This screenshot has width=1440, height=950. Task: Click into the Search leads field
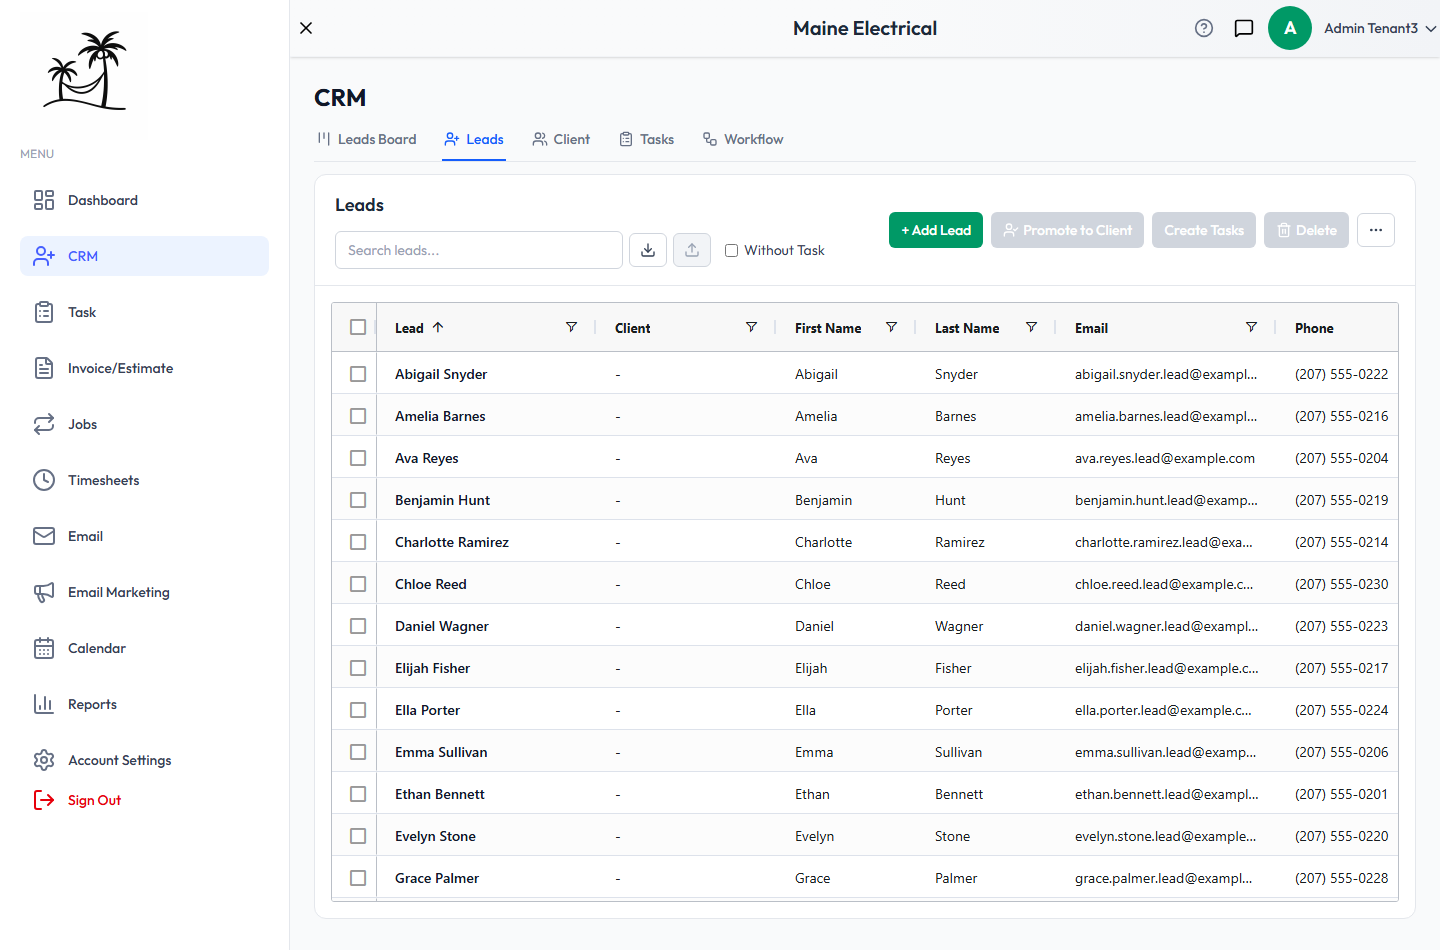[479, 250]
